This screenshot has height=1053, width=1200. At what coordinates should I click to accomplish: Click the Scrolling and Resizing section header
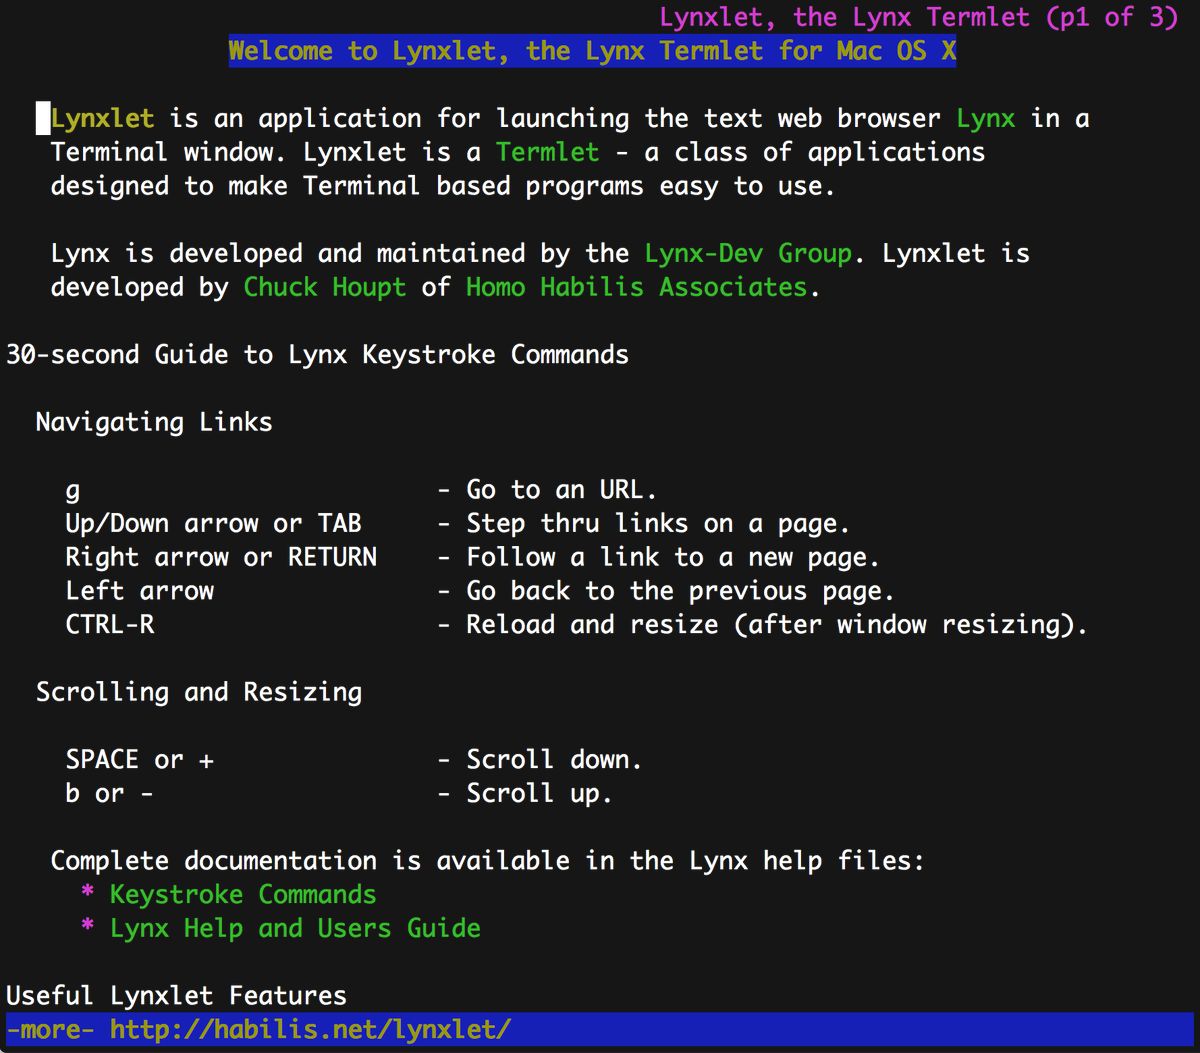(199, 691)
